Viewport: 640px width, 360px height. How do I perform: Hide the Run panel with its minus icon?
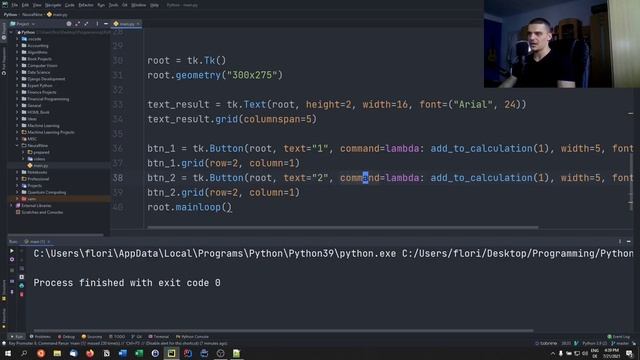pyautogui.click(x=629, y=242)
